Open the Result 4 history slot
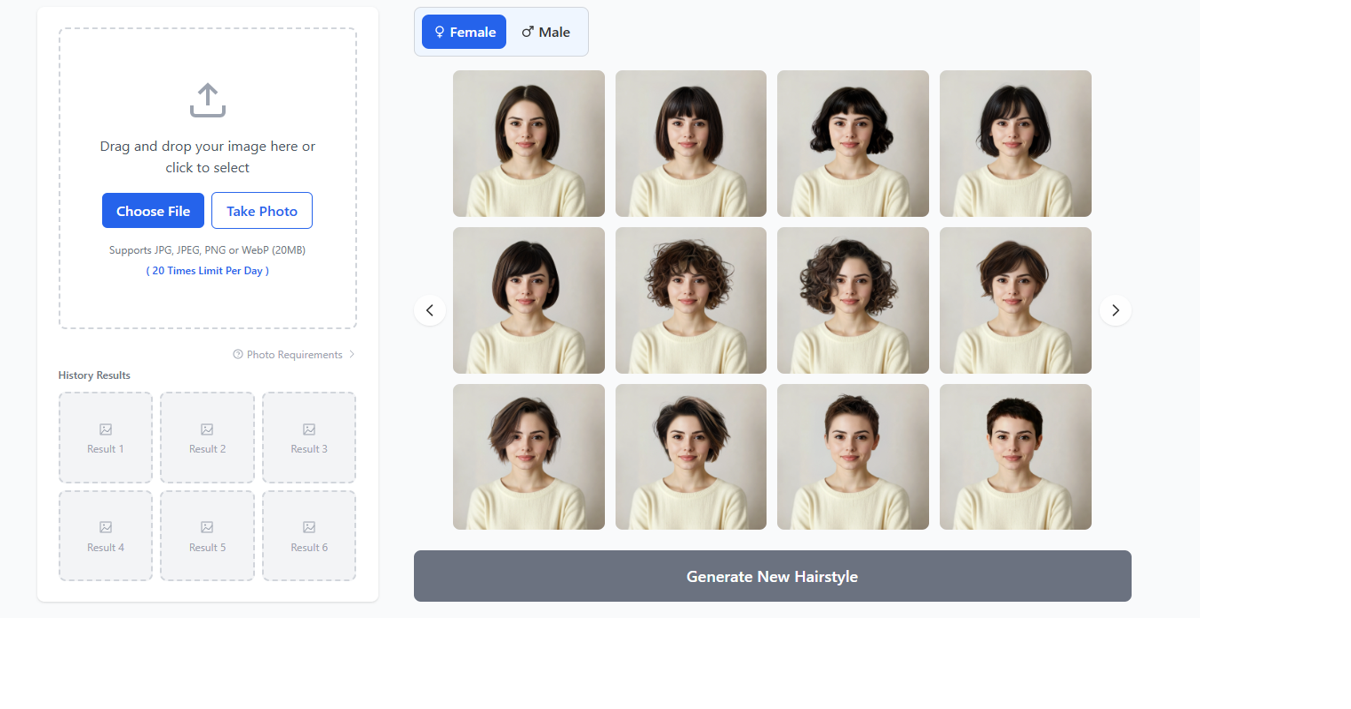Viewport: 1351px width, 709px height. pyautogui.click(x=106, y=536)
